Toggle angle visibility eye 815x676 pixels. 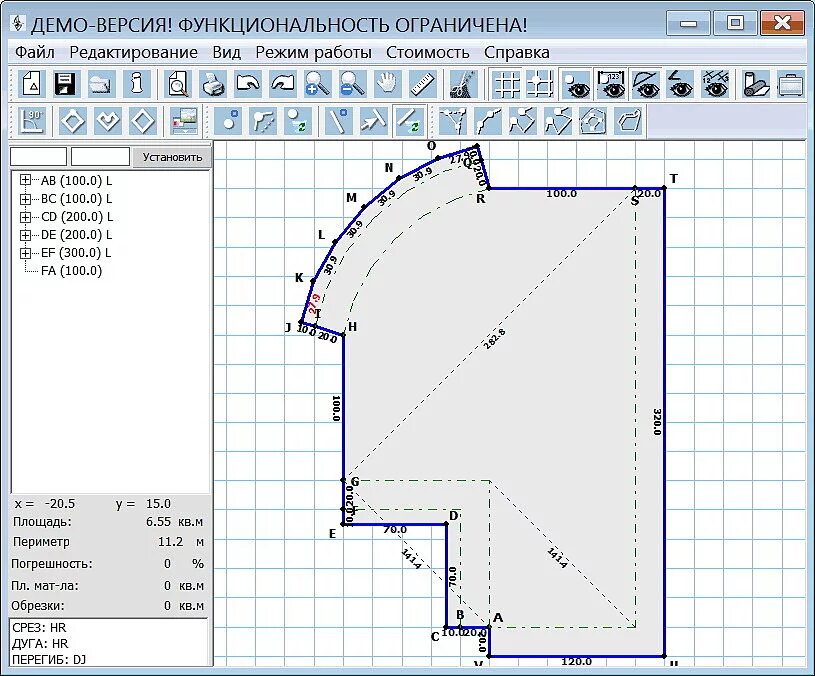pyautogui.click(x=681, y=83)
